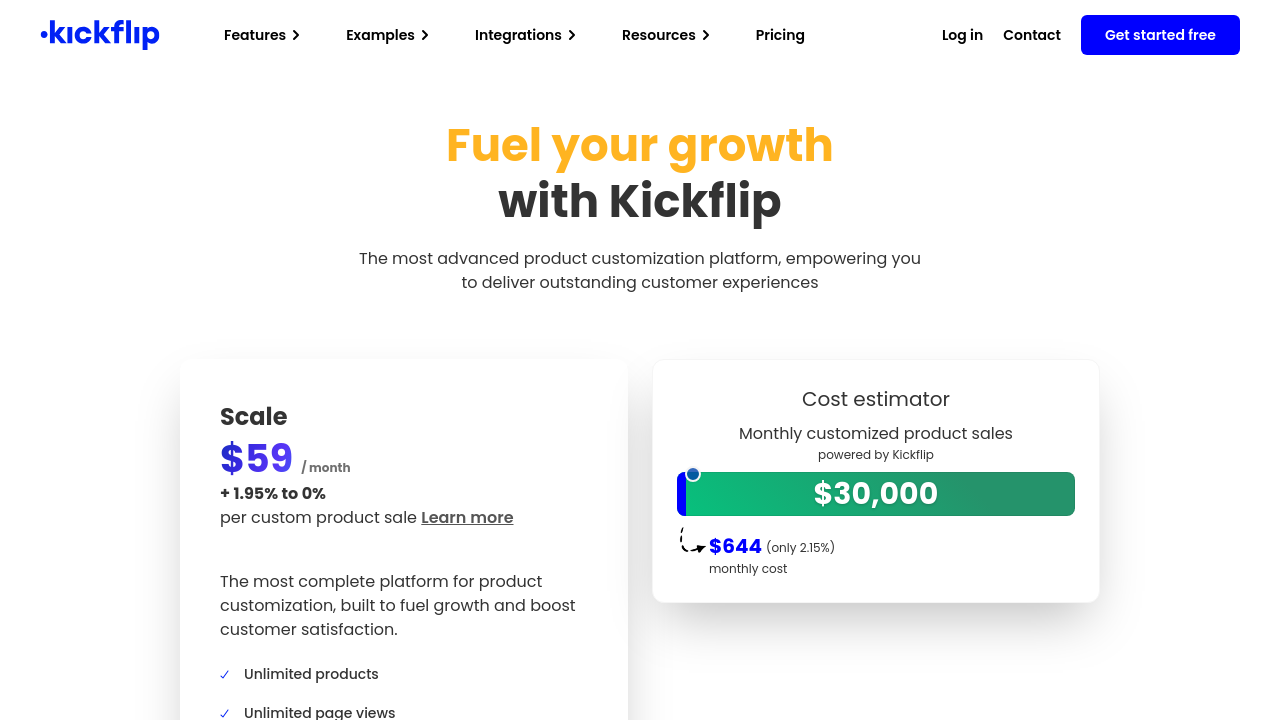The height and width of the screenshot is (720, 1280).
Task: Expand the Features menu
Action: 255,35
